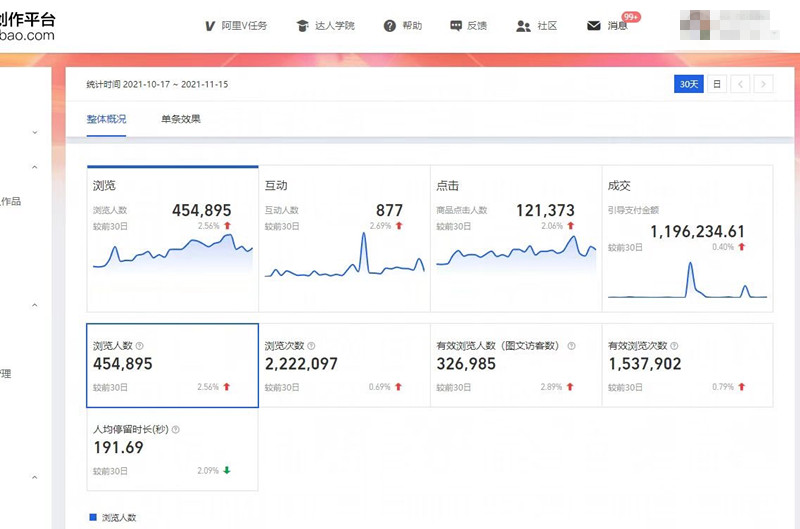Toggle the blue 浏览人数 chart legend swatch
This screenshot has height=529, width=800.
click(93, 517)
